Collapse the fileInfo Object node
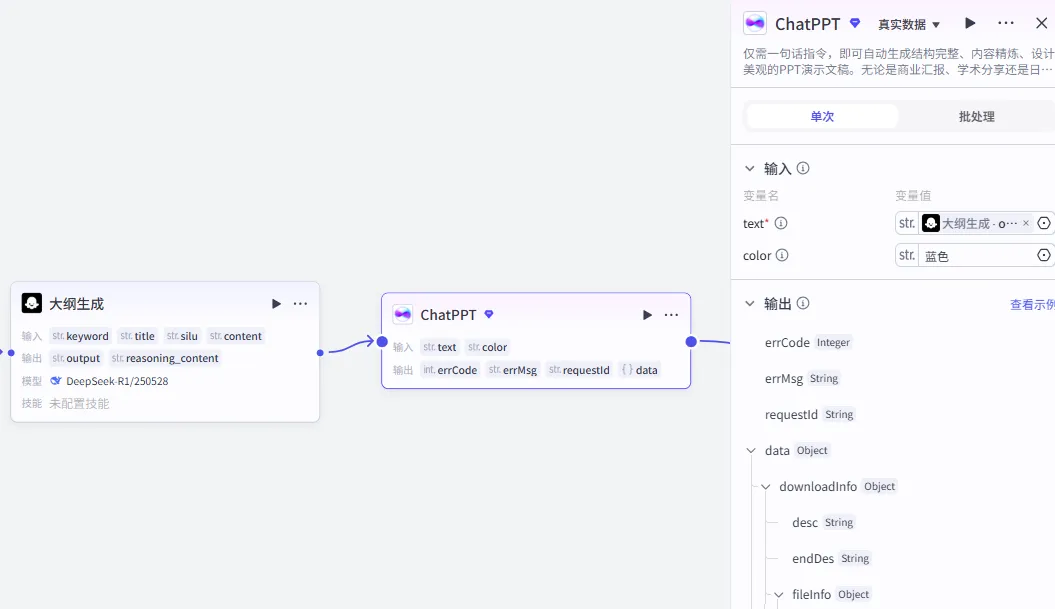 click(x=778, y=594)
